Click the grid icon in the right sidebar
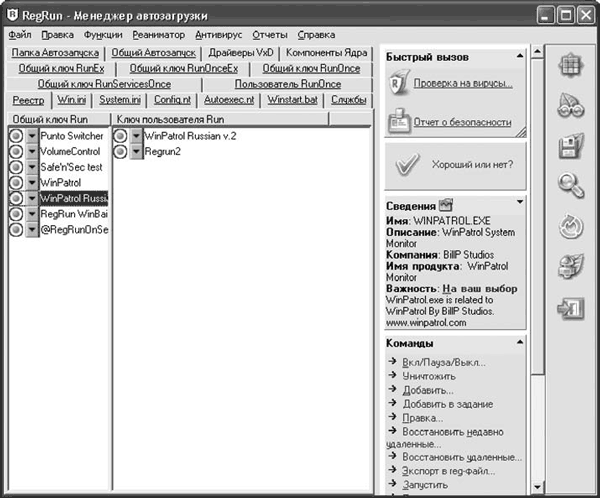 coord(571,66)
